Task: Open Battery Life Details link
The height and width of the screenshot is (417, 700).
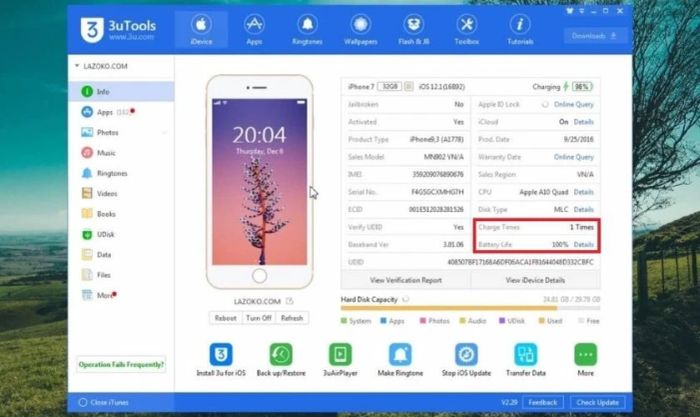Action: tap(583, 245)
